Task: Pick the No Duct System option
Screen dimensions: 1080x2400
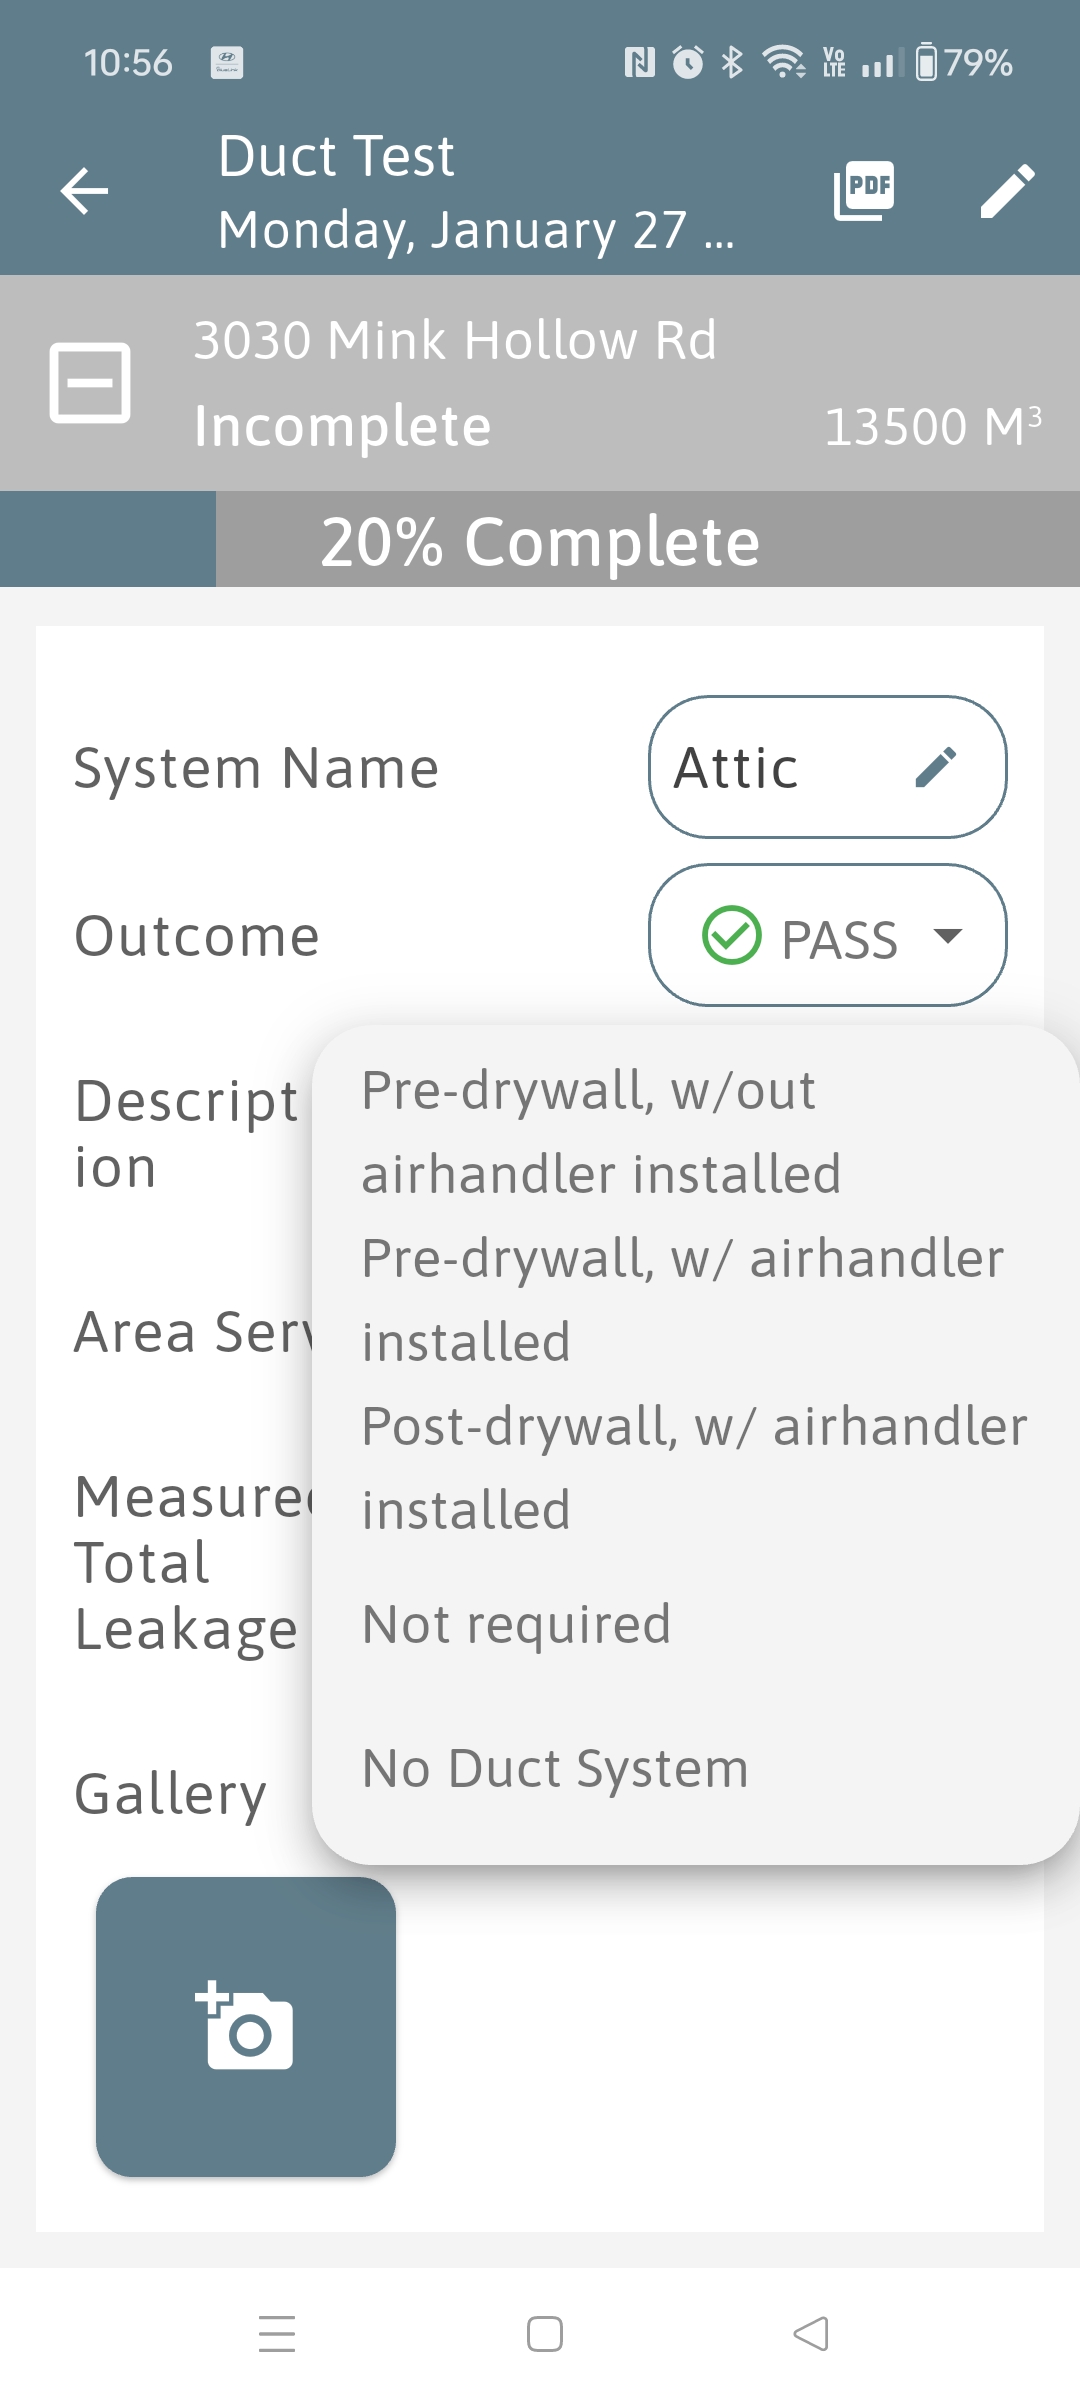Action: 555,1768
